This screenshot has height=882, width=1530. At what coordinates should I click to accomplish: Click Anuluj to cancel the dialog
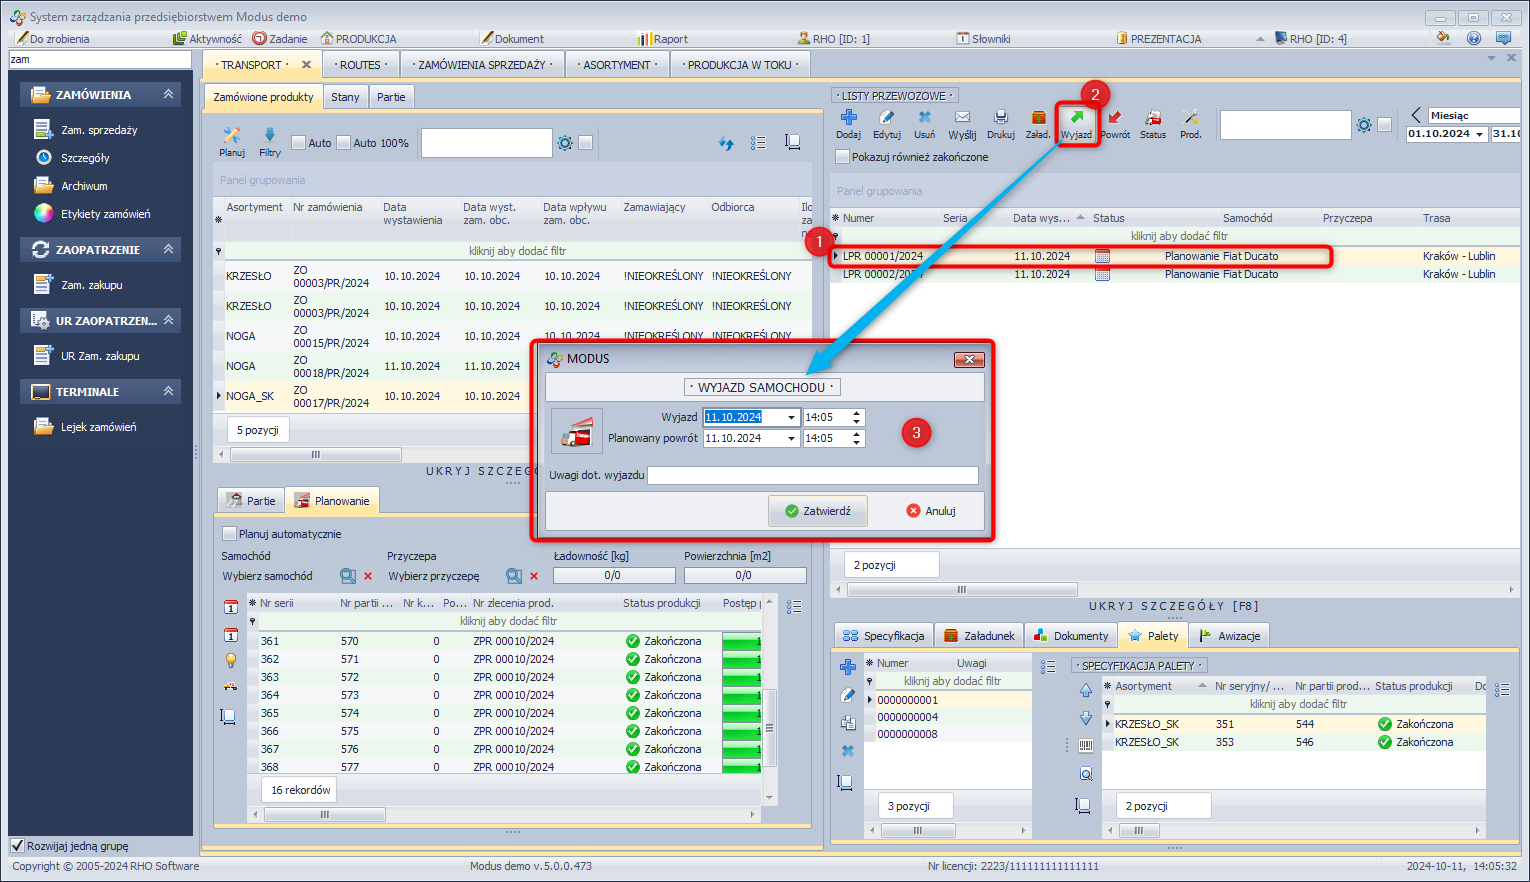tap(930, 511)
